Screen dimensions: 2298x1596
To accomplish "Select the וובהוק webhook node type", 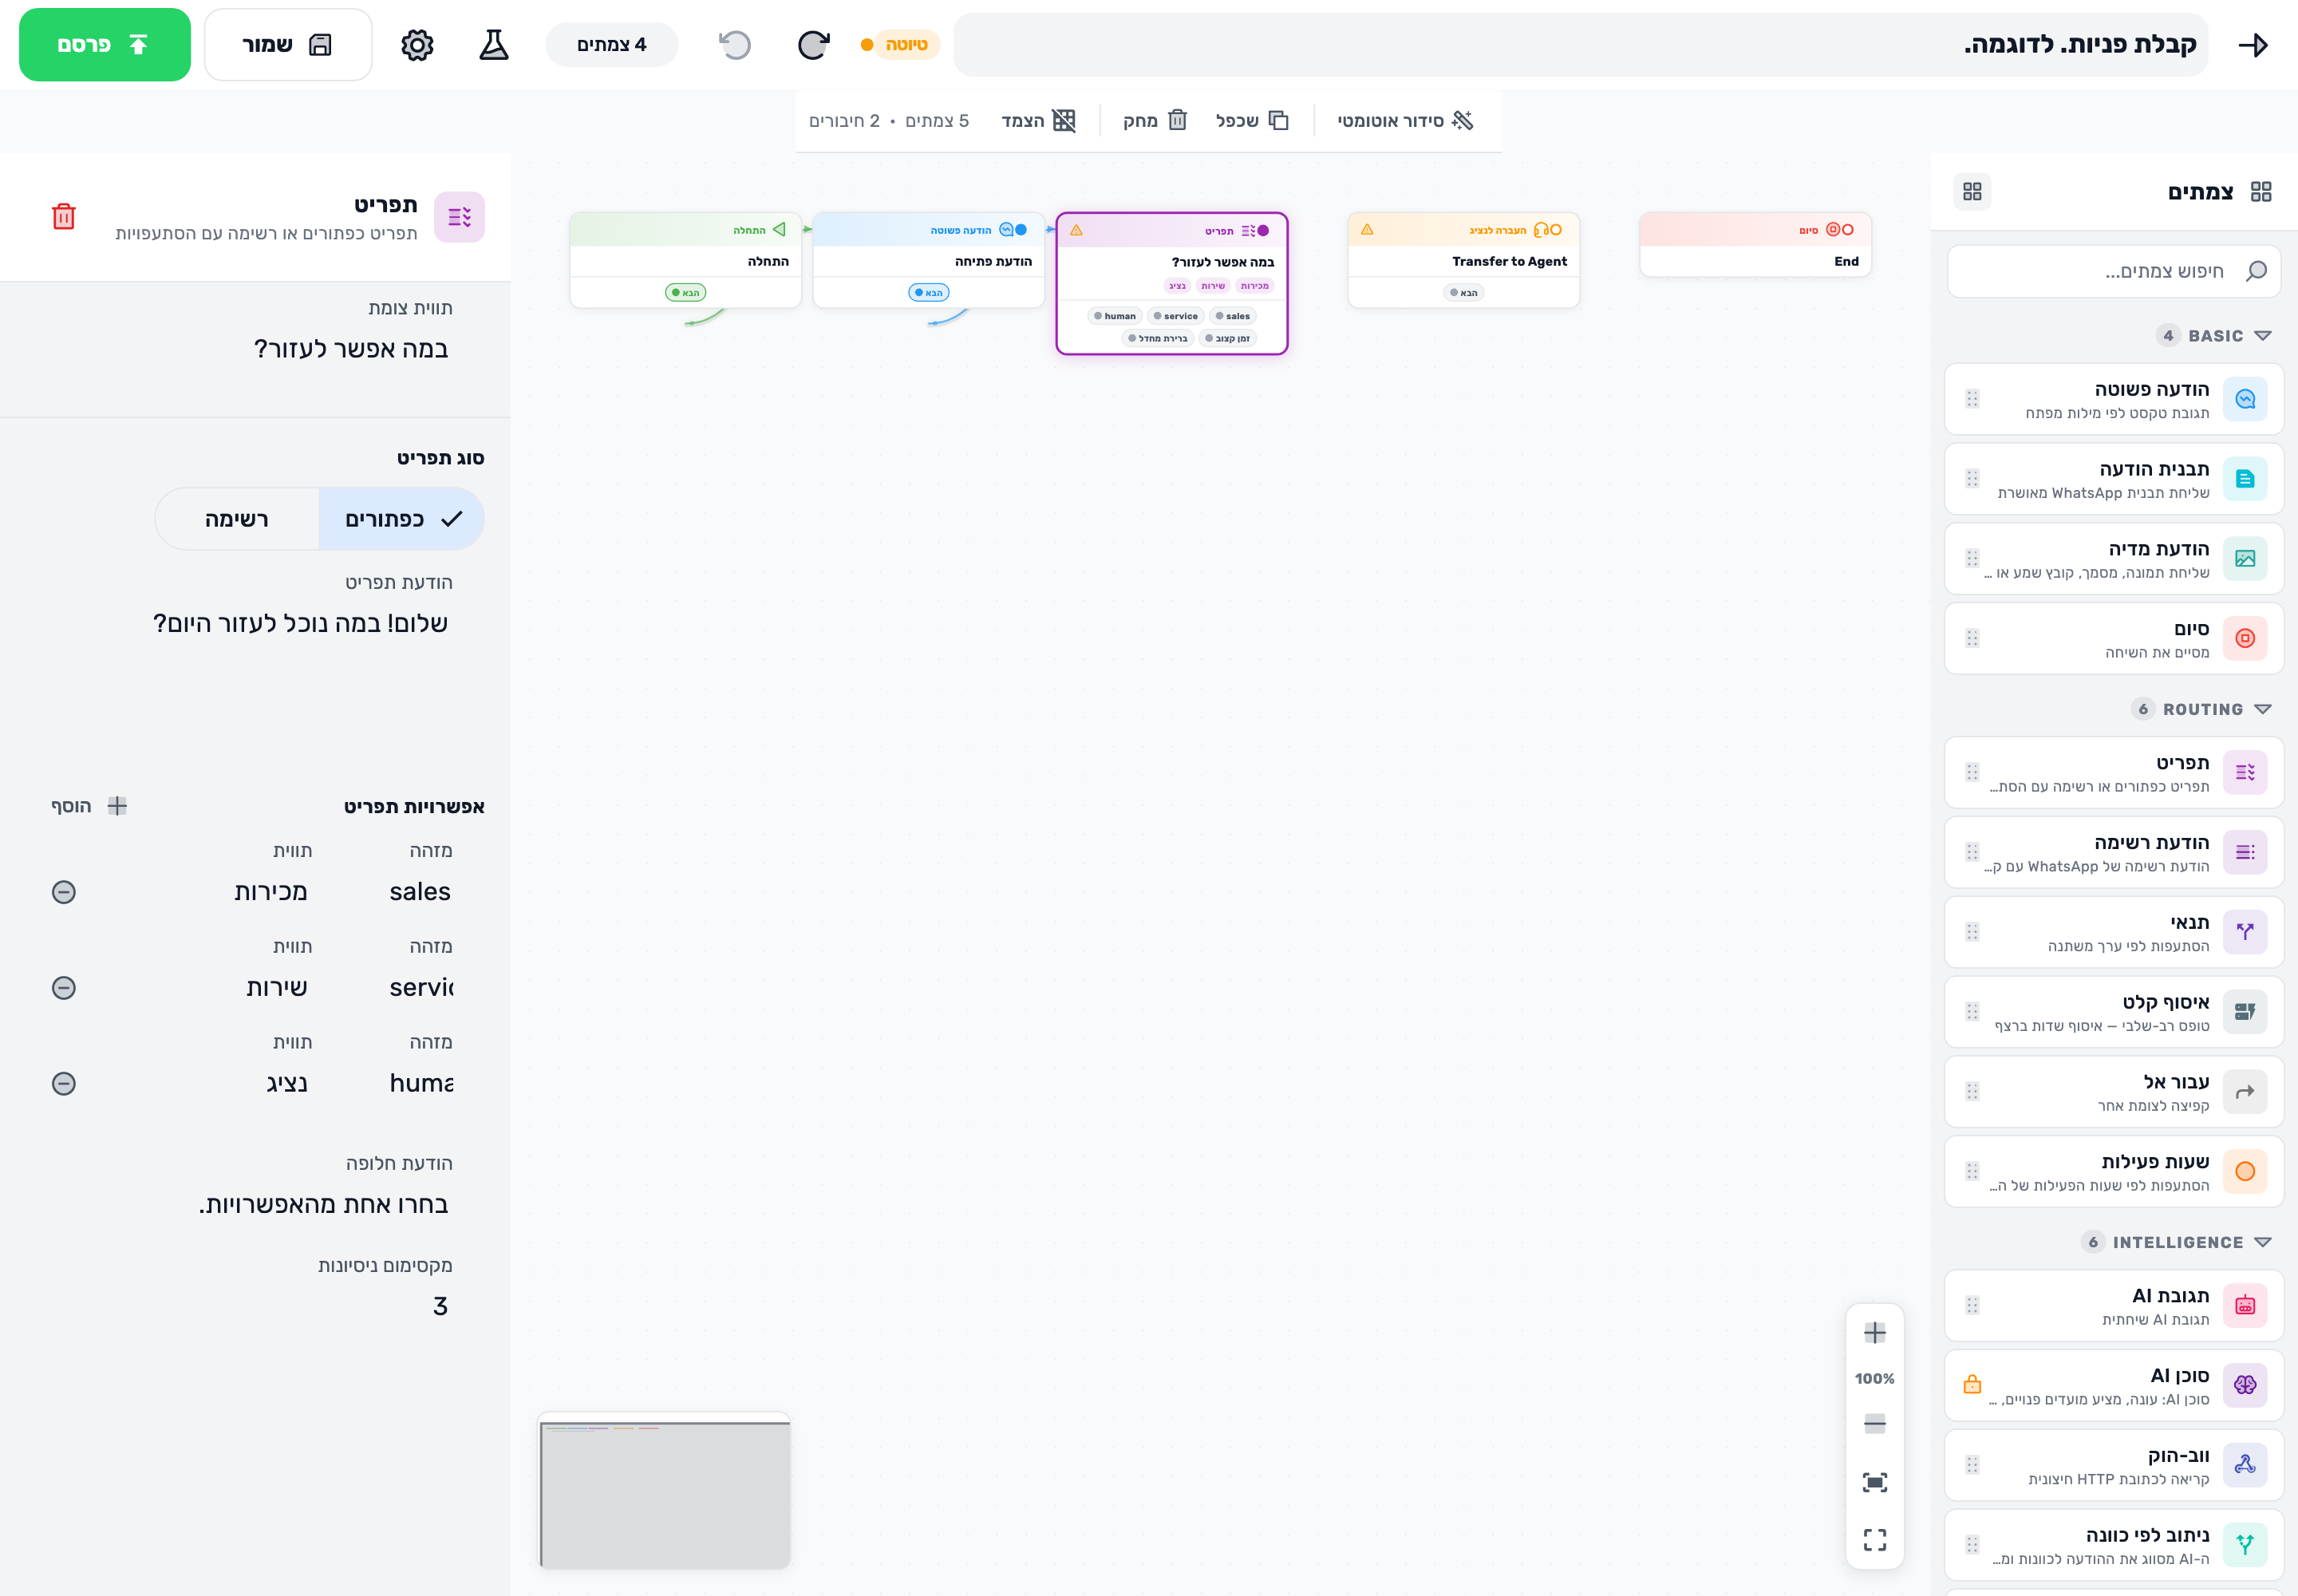I will (2114, 1465).
